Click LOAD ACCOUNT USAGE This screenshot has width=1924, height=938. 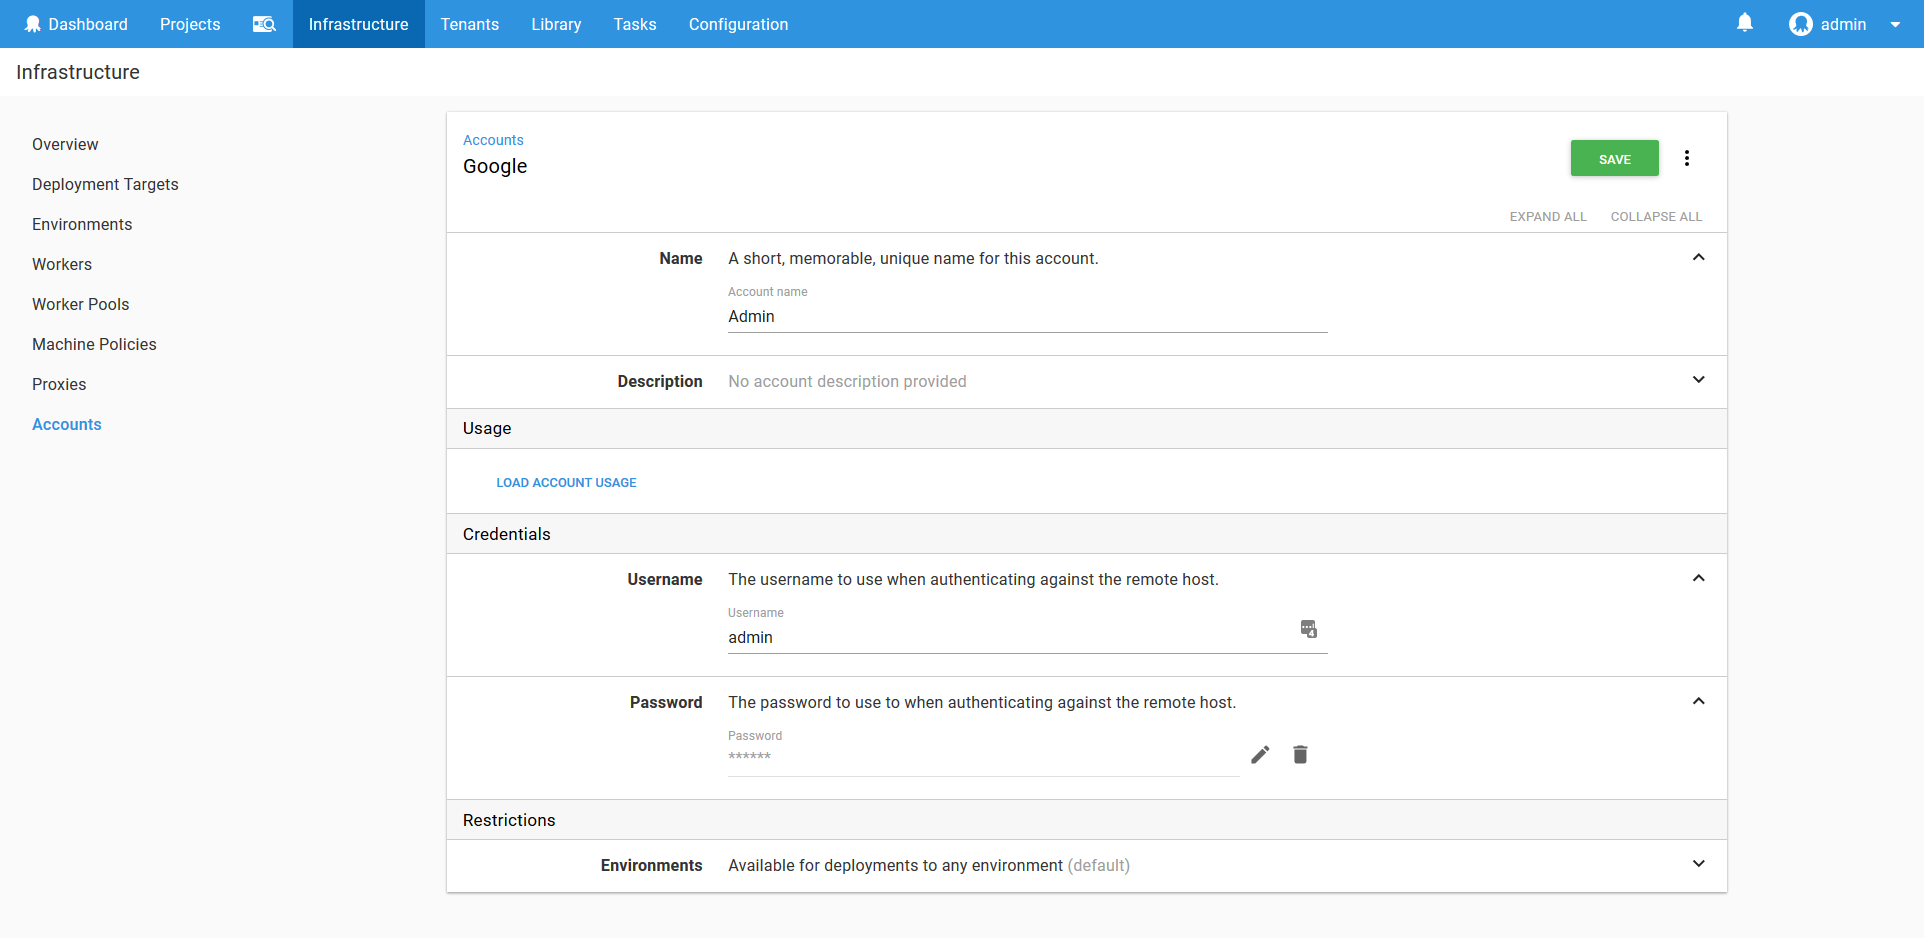click(x=566, y=482)
